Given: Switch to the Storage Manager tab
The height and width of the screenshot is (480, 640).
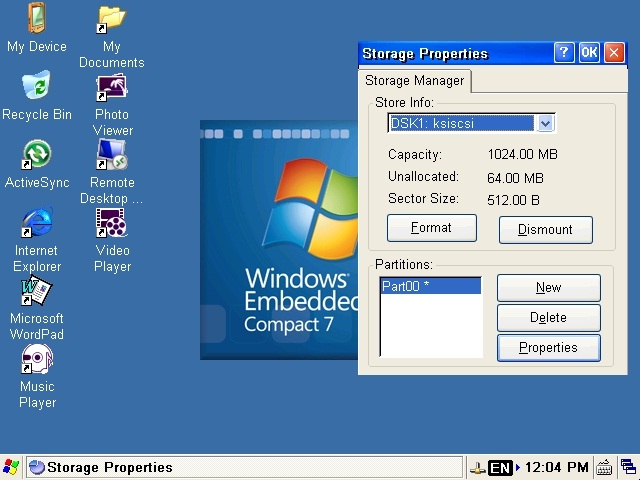Looking at the screenshot, I should (x=414, y=81).
